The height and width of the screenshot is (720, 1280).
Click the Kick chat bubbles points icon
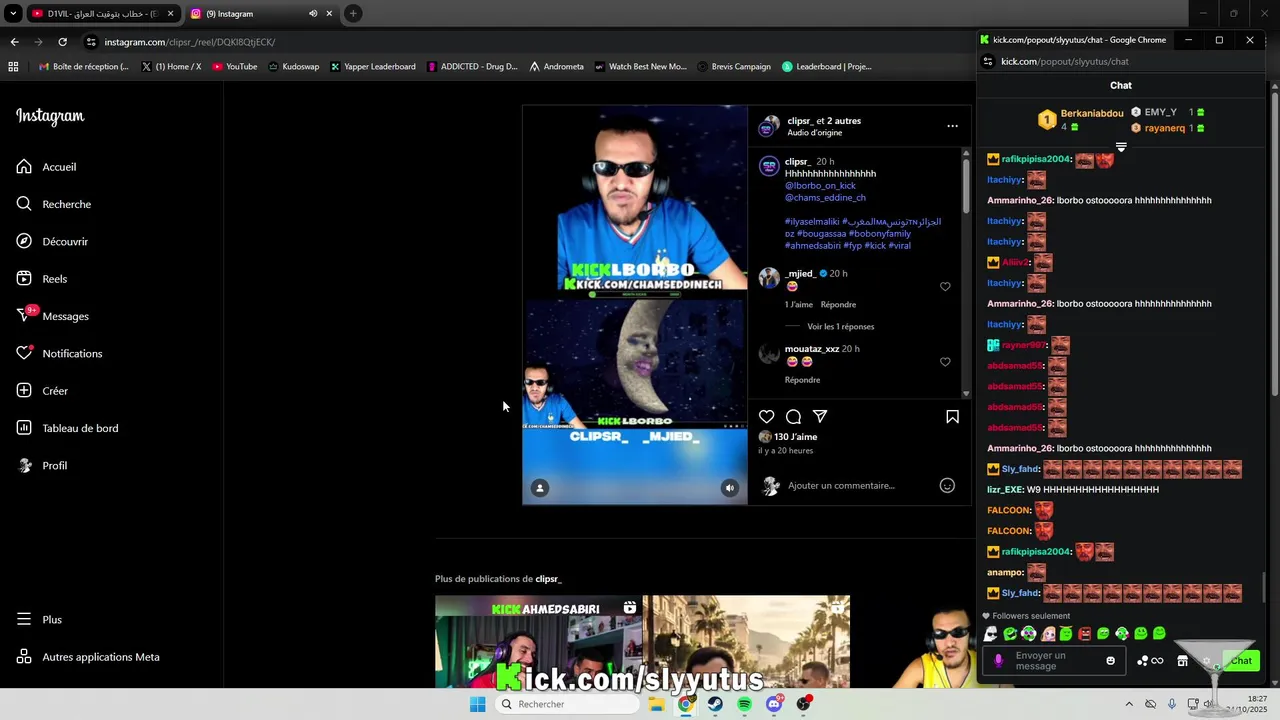1143,661
